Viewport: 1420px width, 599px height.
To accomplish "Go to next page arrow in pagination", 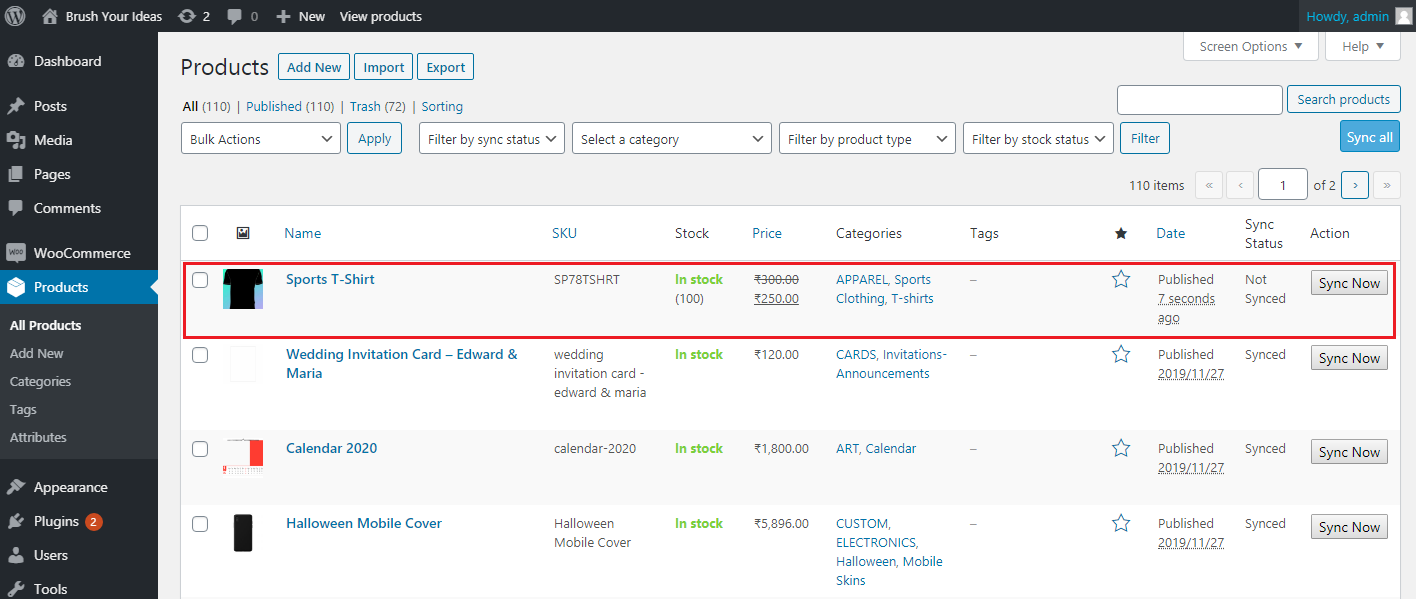I will (1355, 185).
